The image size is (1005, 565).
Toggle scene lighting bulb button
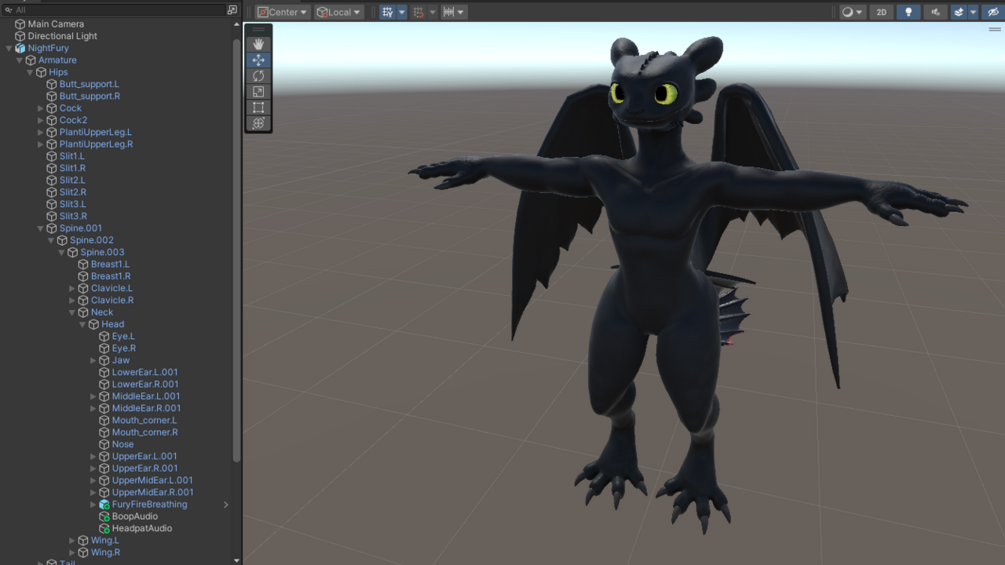908,12
